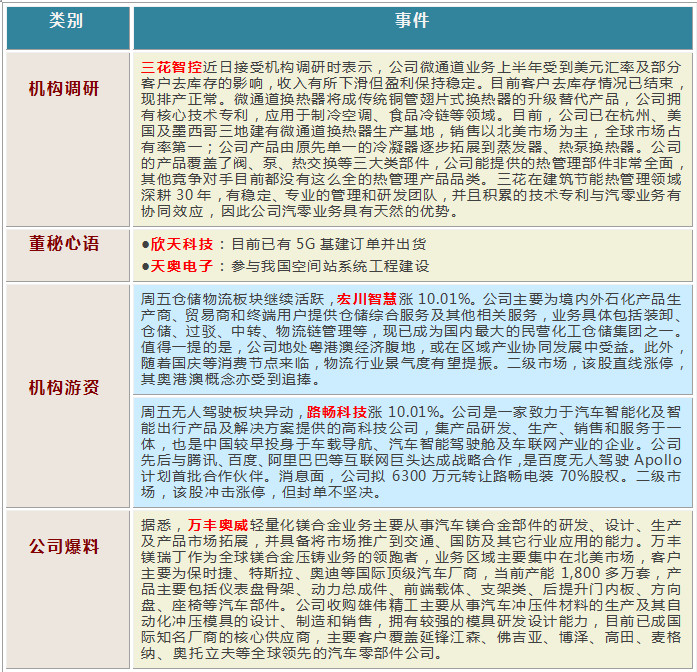Image resolution: width=697 pixels, height=672 pixels.
Task: Click the 宏川智慧 stock name
Action: tap(366, 297)
